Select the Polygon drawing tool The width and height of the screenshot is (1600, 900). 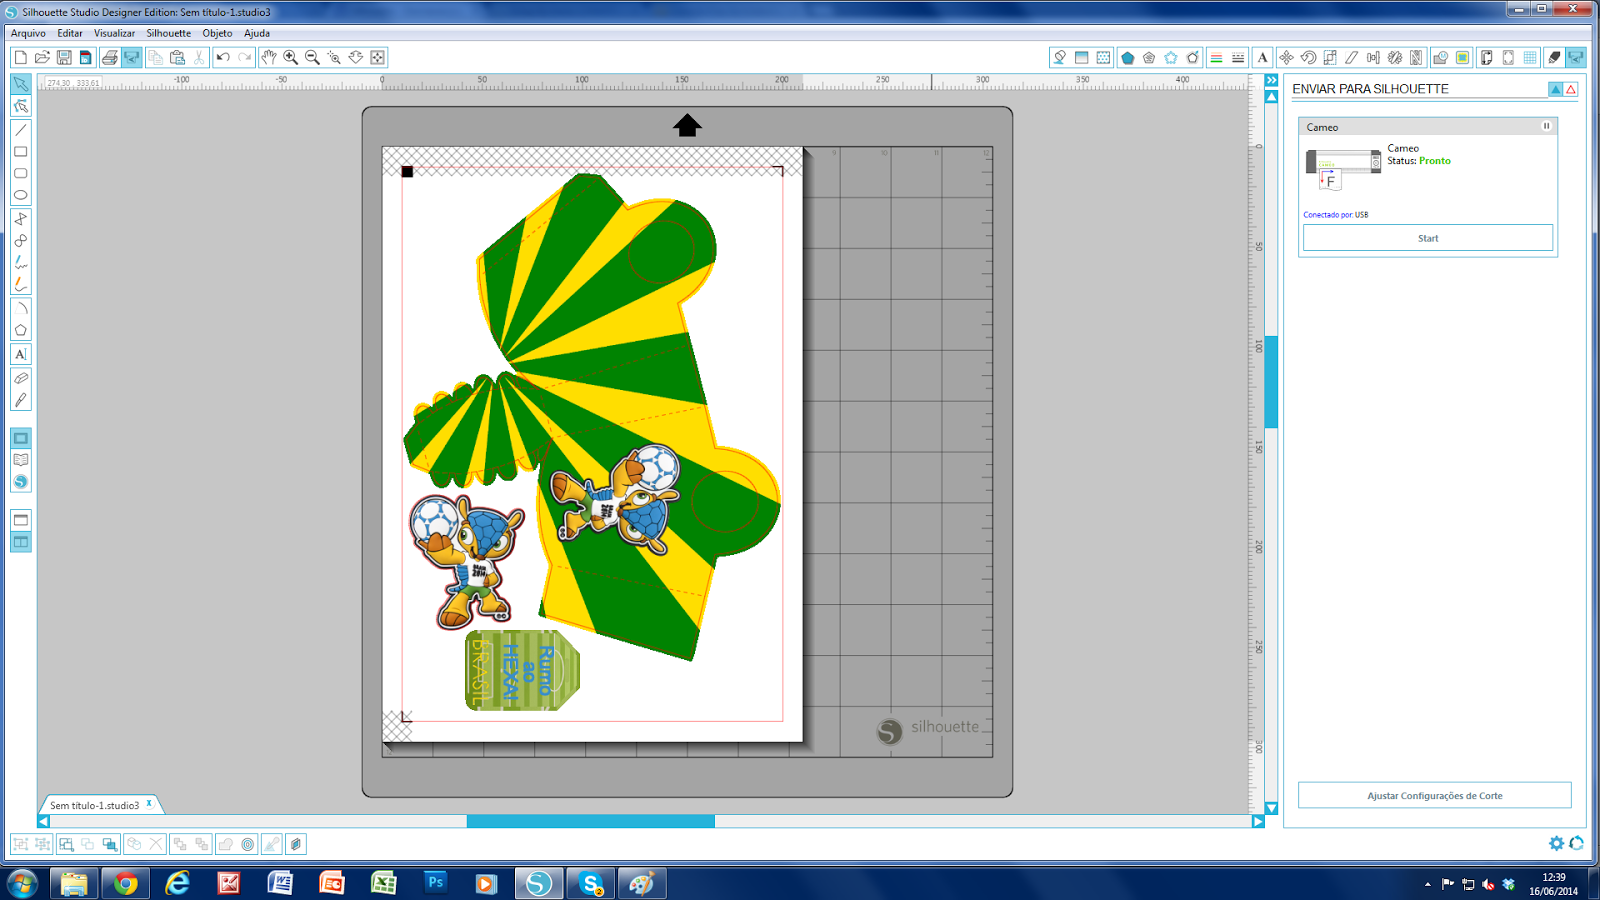pyautogui.click(x=20, y=330)
